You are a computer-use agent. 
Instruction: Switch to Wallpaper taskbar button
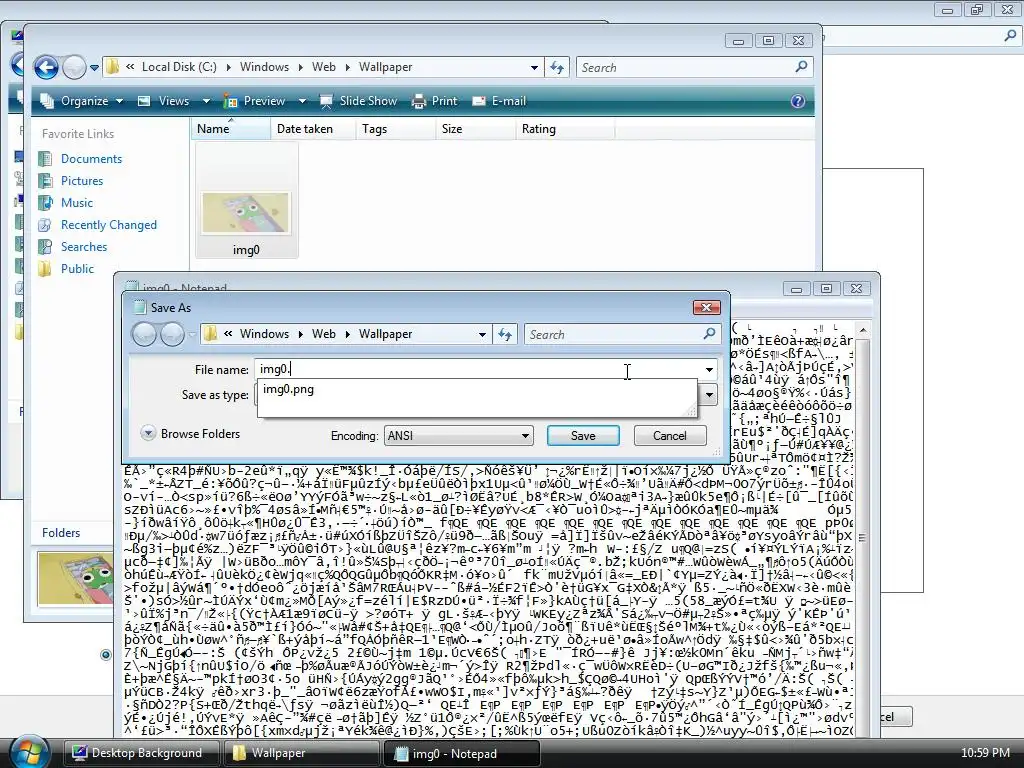tap(301, 753)
